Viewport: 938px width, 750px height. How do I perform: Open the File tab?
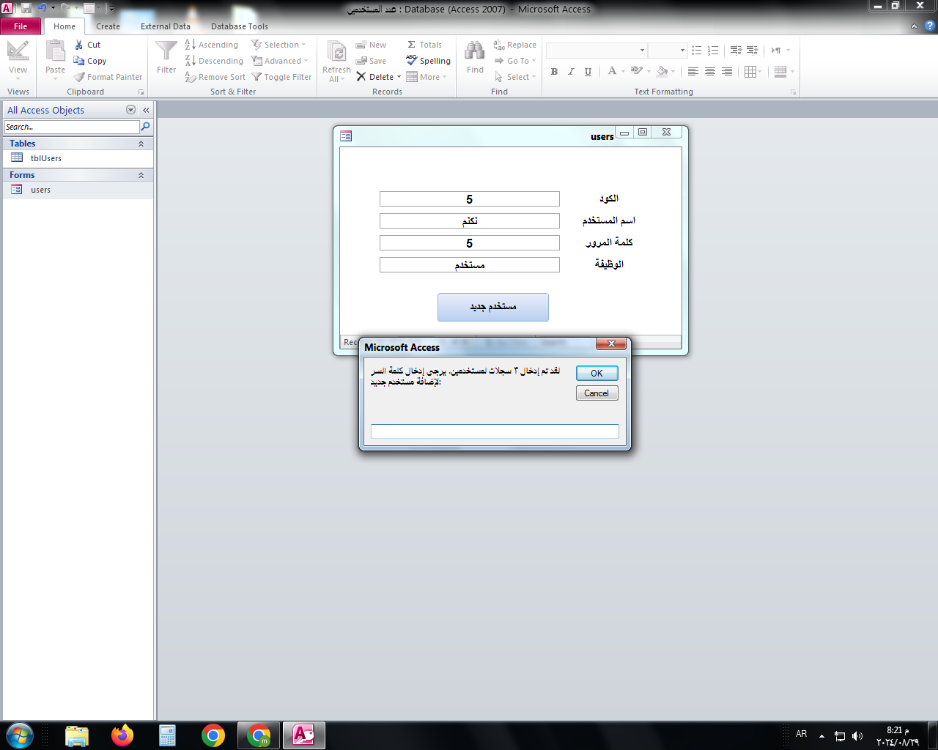pos(20,26)
